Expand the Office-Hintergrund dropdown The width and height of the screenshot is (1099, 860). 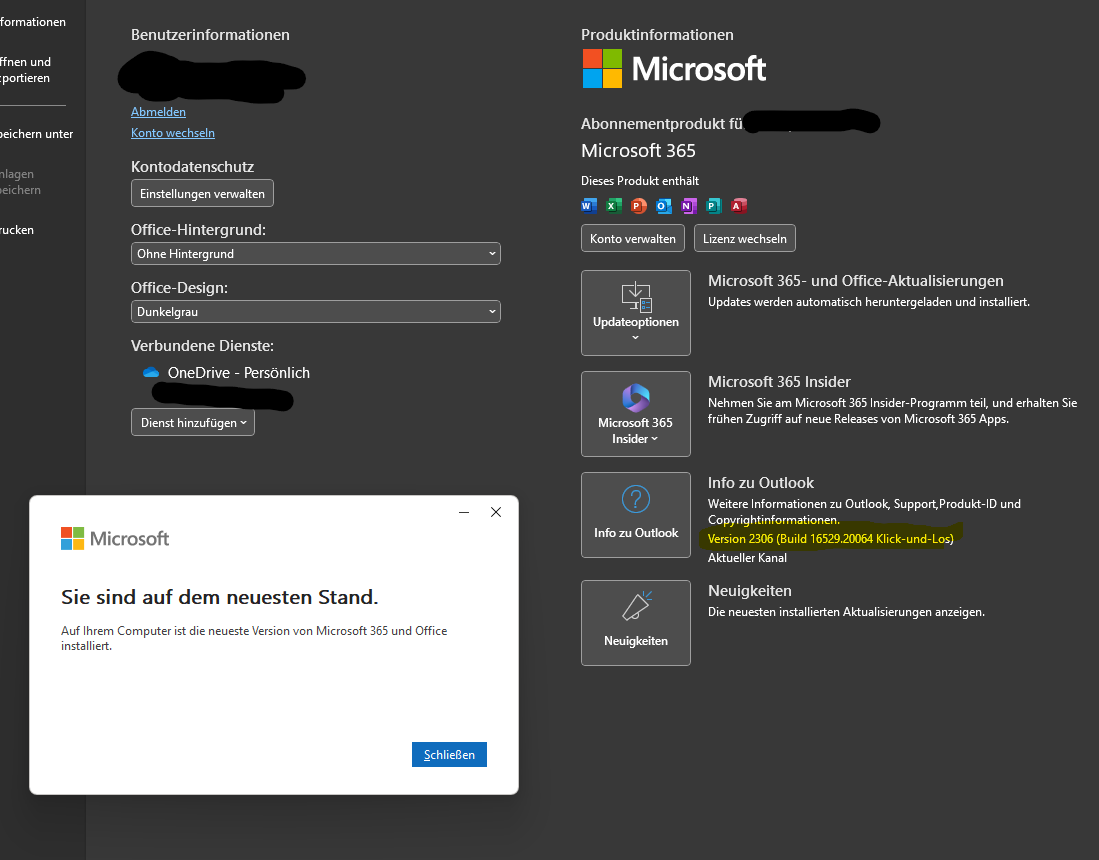point(316,254)
